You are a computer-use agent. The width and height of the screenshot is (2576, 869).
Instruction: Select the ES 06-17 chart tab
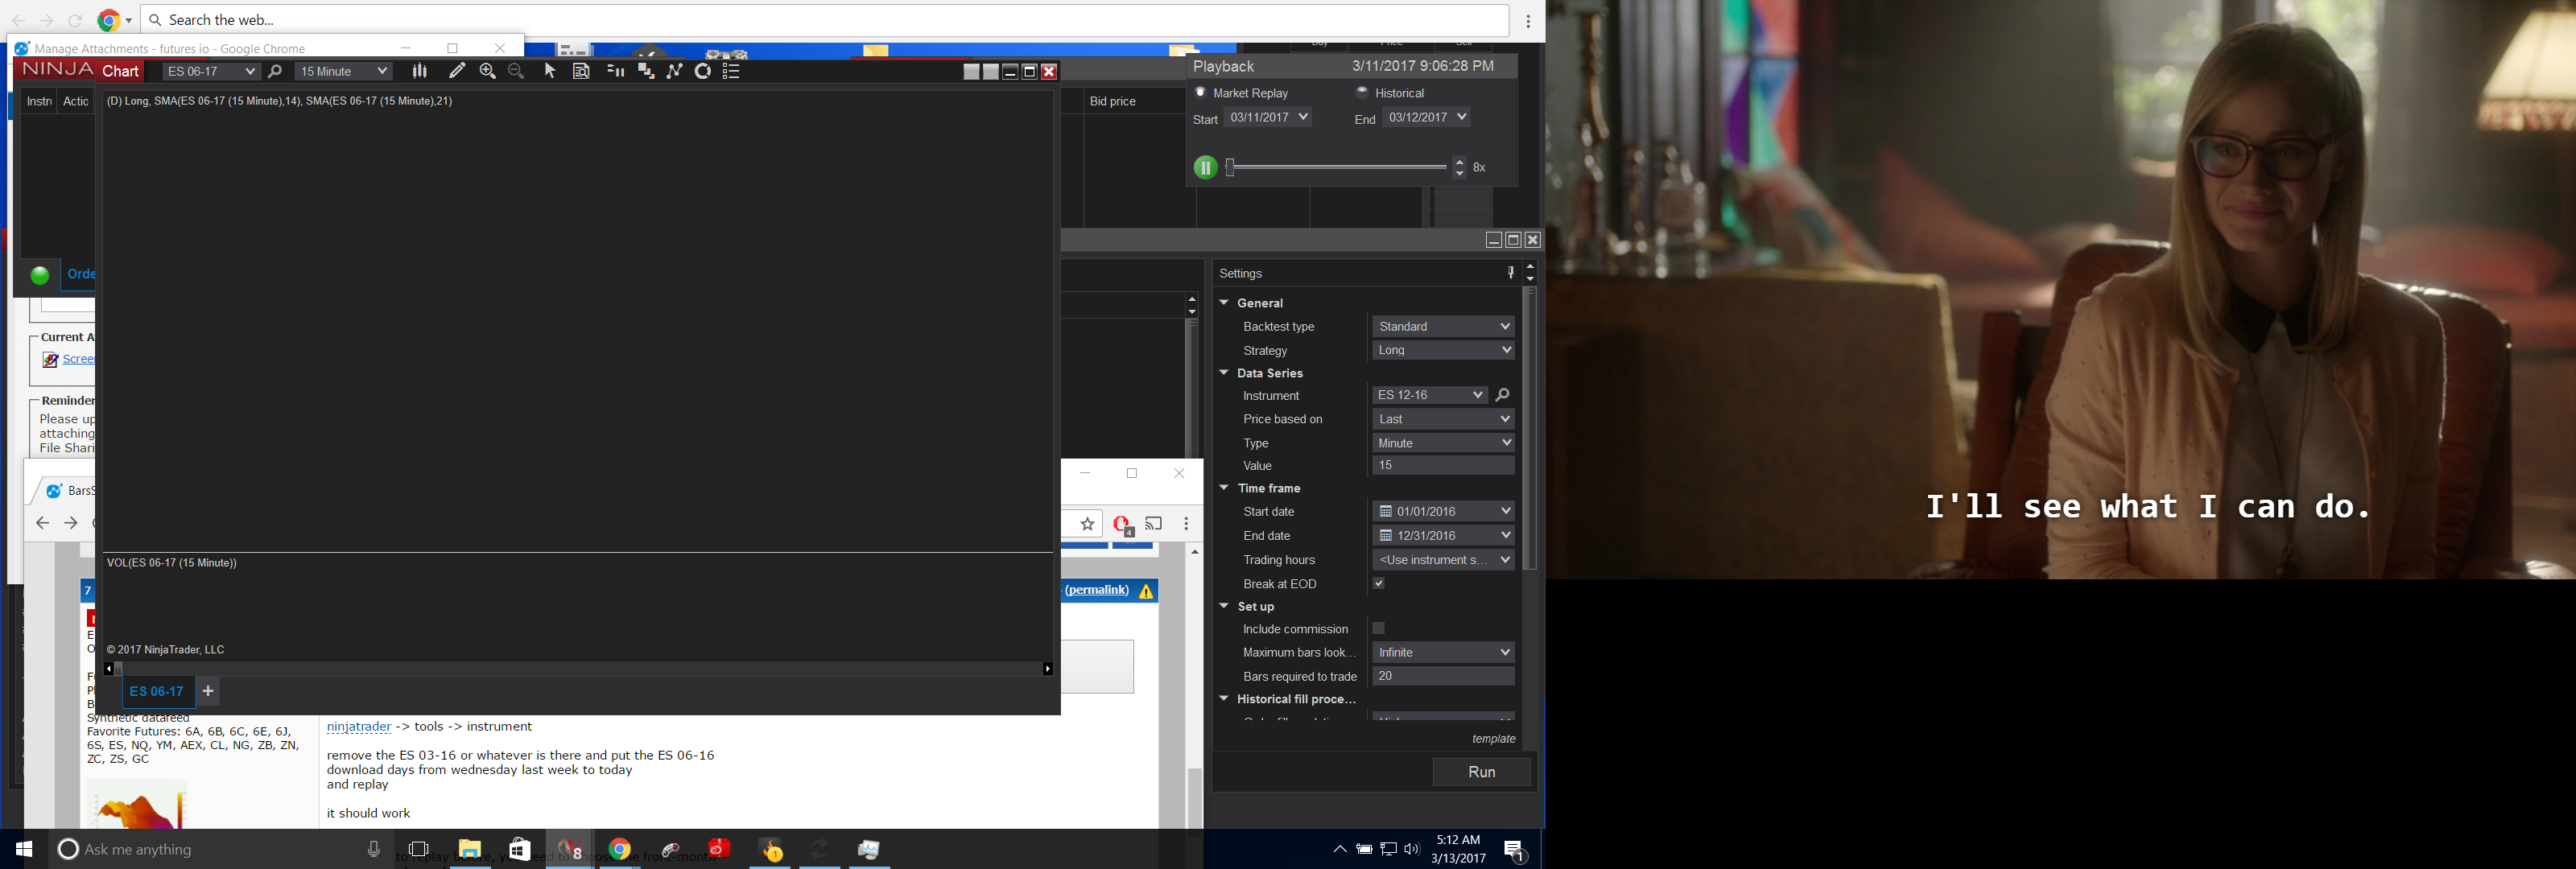(157, 691)
